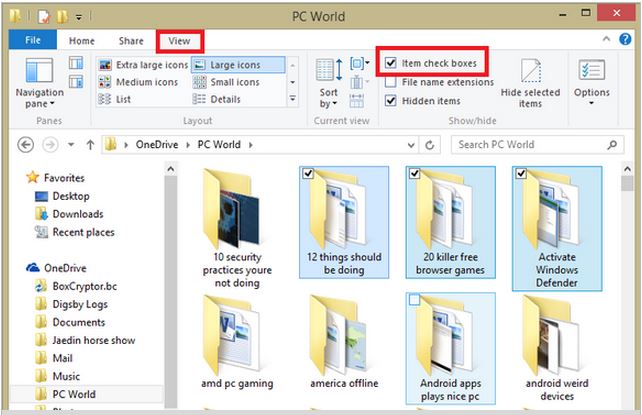Open Customize Quick Access Toolbar dropdown
The width and height of the screenshot is (642, 415).
click(x=79, y=17)
